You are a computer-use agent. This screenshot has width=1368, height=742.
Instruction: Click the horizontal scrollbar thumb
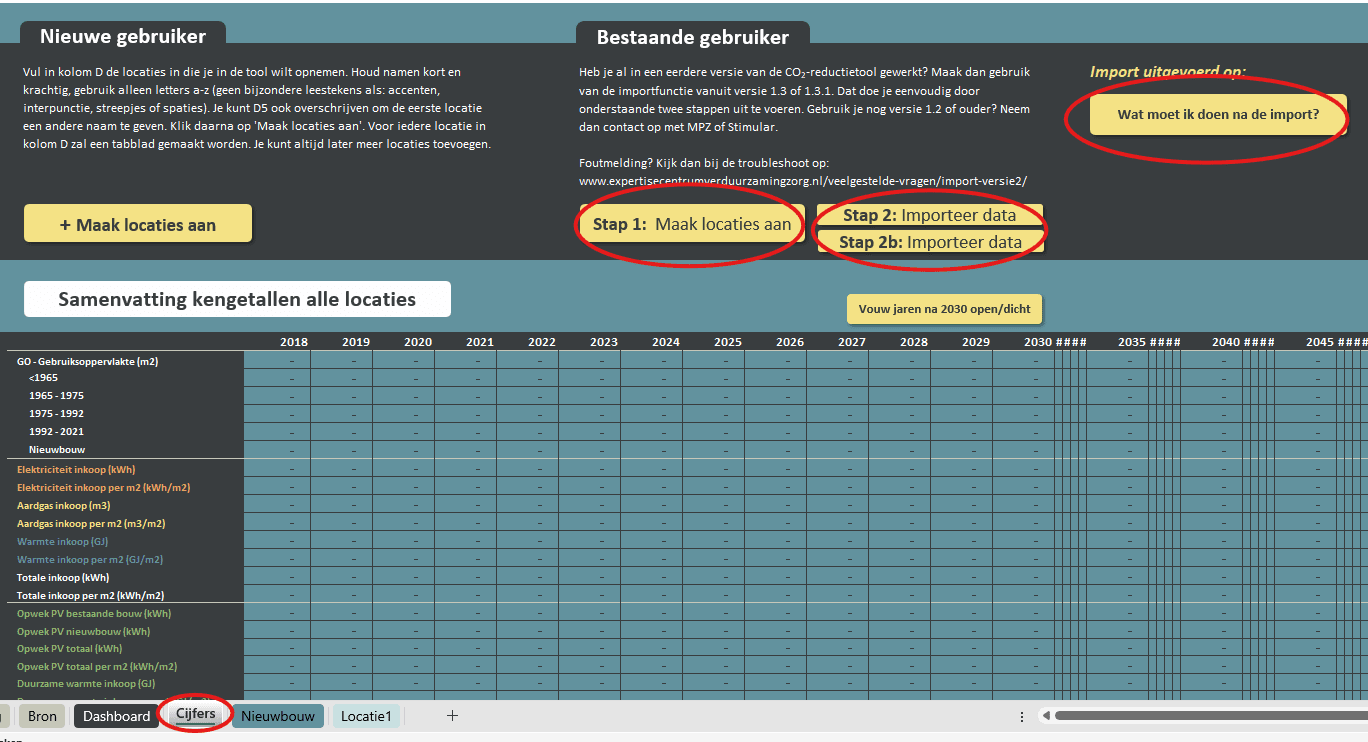click(1210, 716)
